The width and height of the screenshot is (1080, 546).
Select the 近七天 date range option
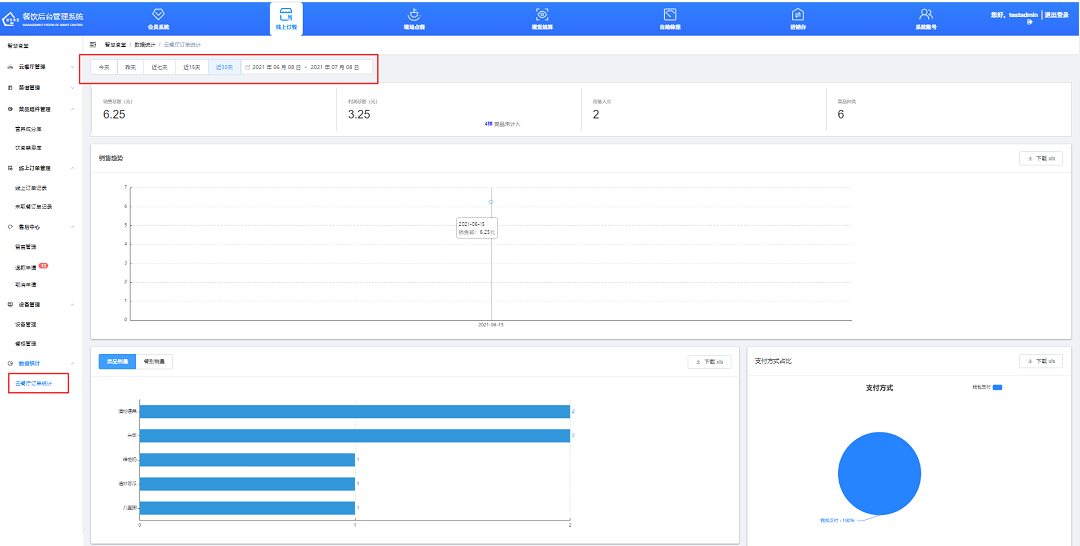pos(160,67)
